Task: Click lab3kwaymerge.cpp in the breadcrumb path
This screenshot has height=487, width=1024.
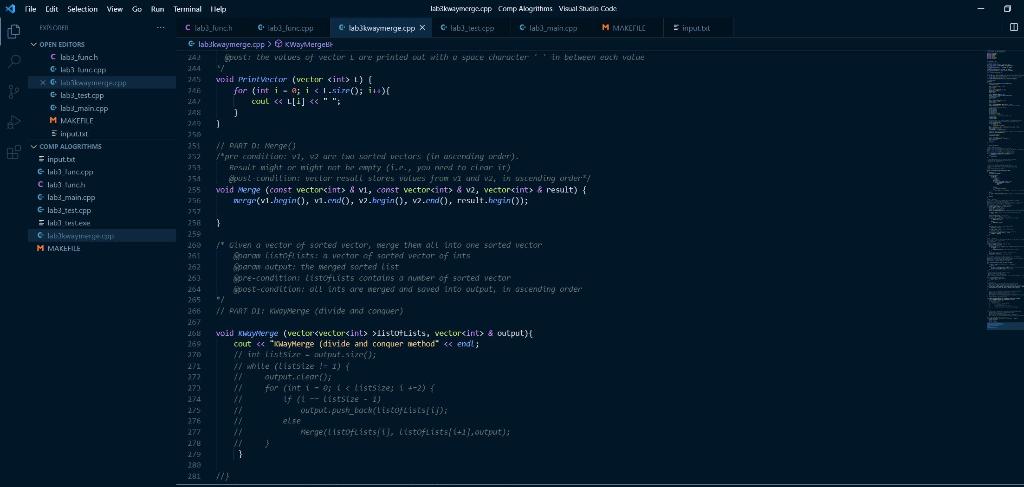Action: pyautogui.click(x=226, y=44)
